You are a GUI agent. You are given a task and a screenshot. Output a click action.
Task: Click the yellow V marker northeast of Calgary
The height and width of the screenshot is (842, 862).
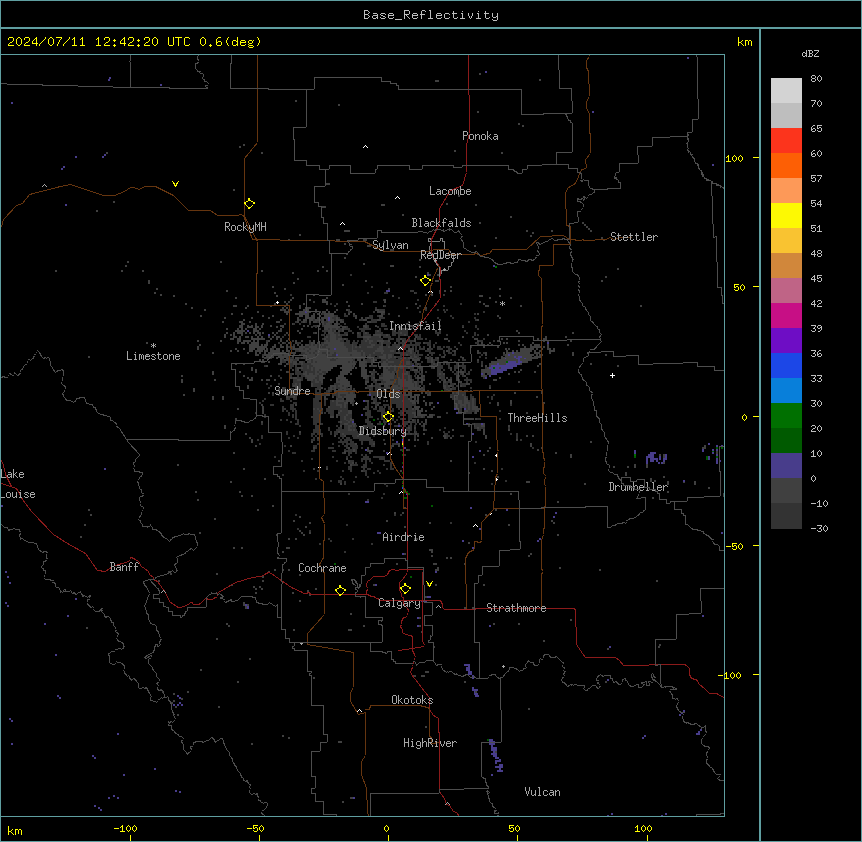point(429,584)
